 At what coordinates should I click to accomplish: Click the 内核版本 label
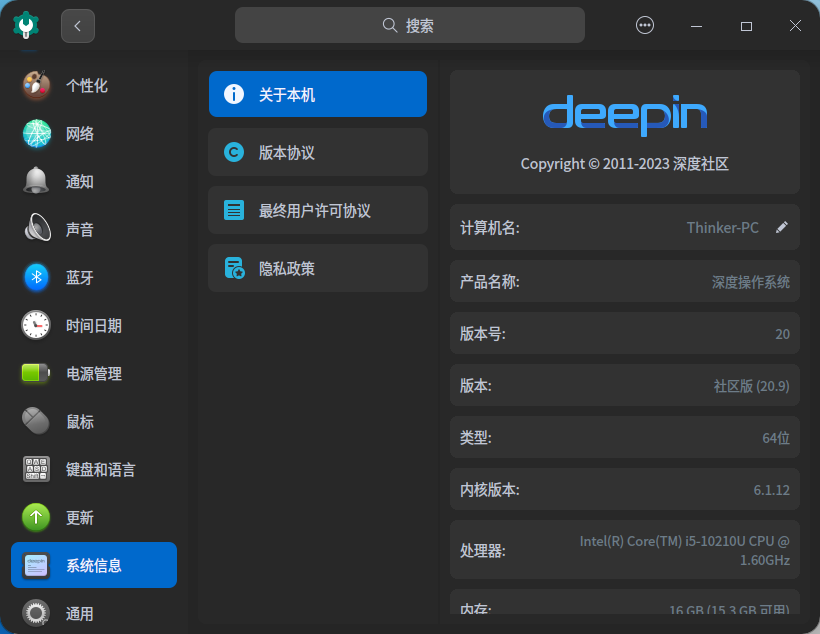489,490
